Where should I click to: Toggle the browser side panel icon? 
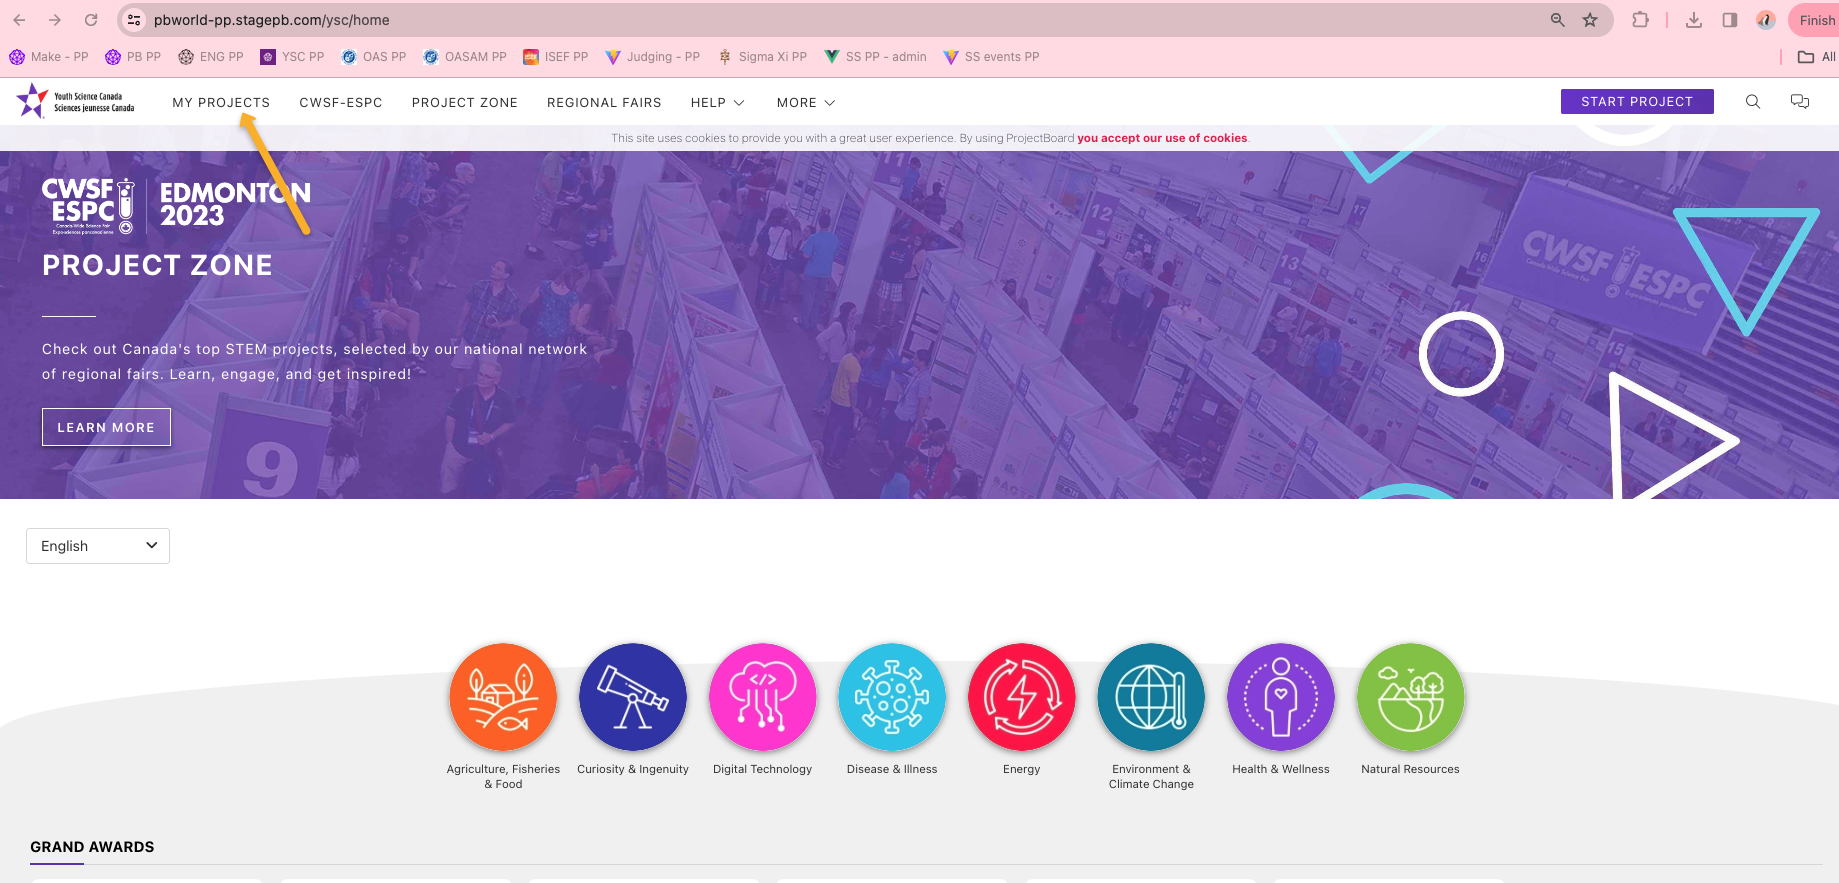tap(1730, 20)
